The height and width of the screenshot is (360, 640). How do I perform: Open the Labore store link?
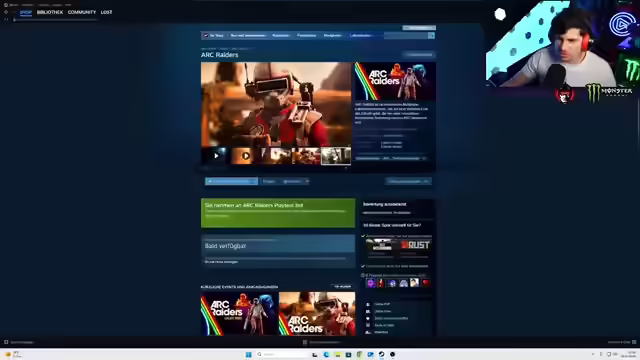coord(360,36)
